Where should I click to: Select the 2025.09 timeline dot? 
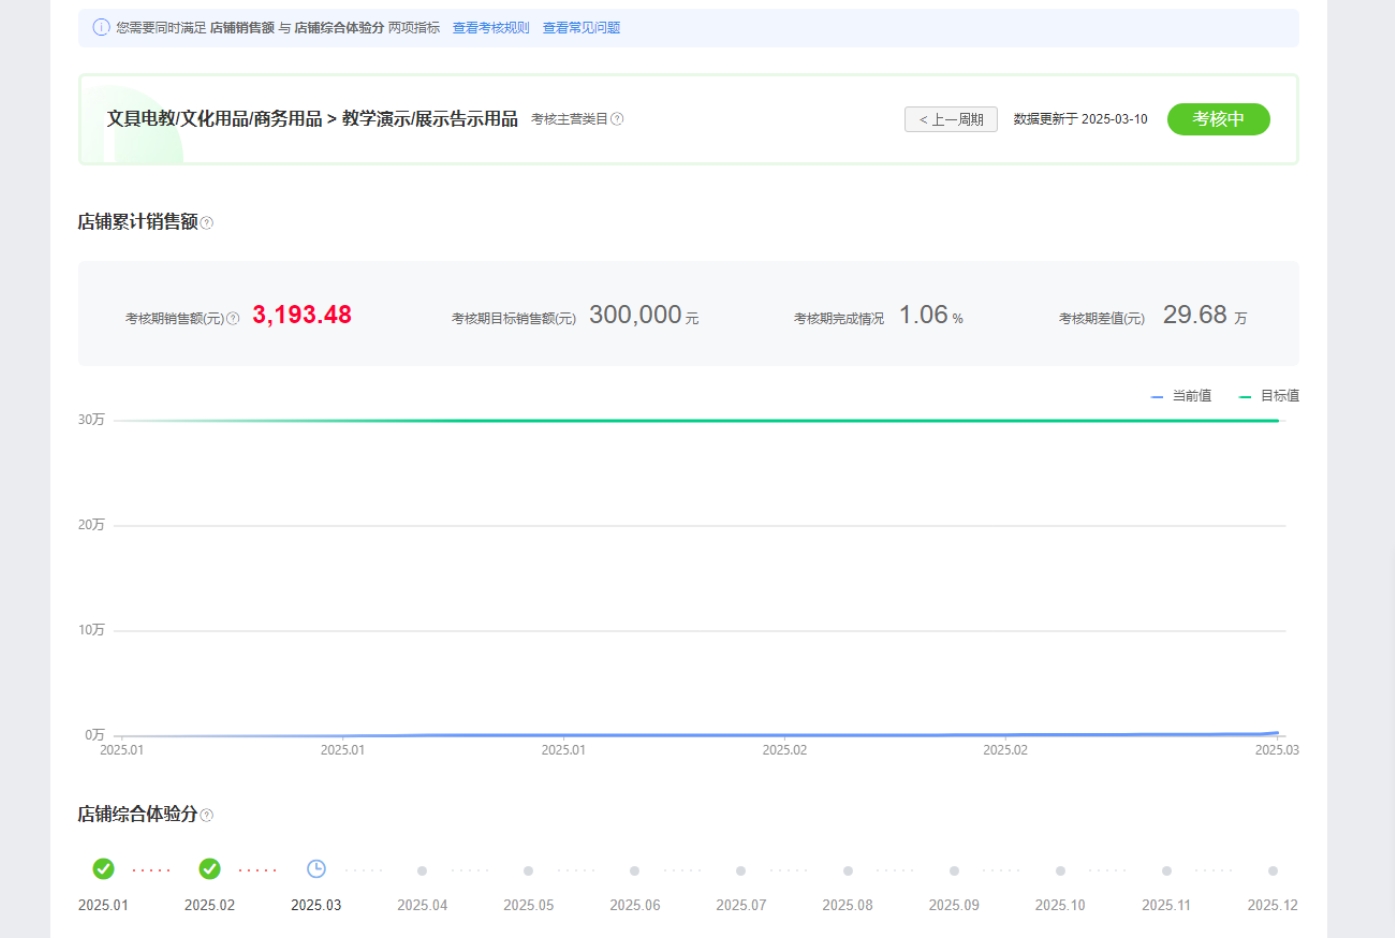click(954, 871)
